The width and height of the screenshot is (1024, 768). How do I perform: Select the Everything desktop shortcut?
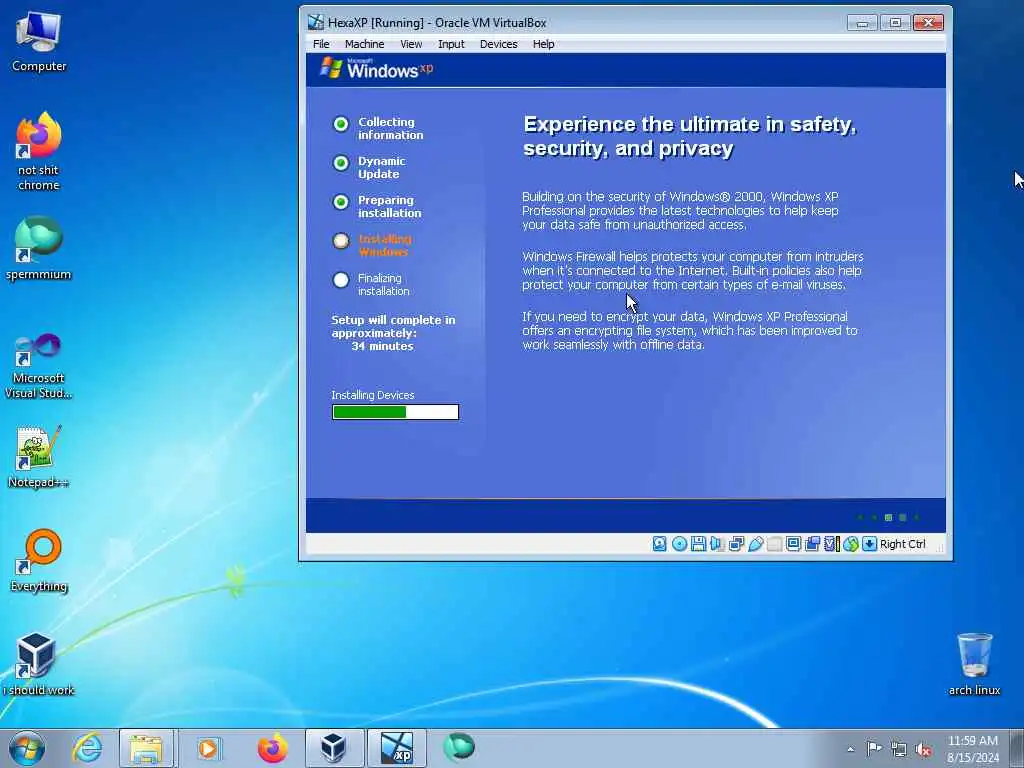click(x=39, y=561)
